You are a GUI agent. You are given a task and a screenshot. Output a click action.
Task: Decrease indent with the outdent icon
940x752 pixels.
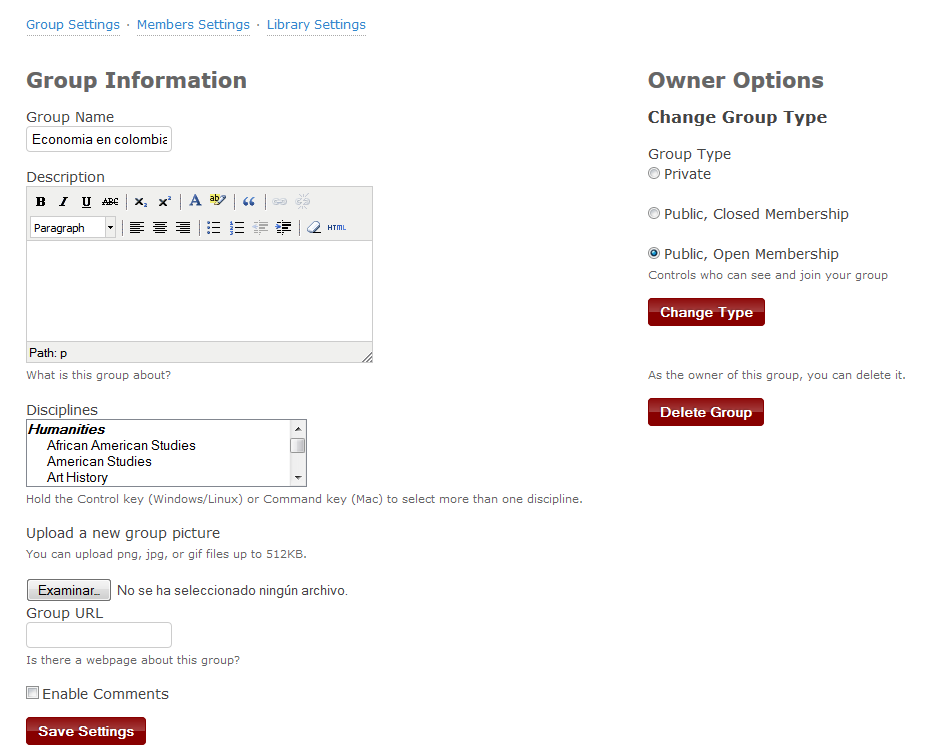click(x=260, y=228)
